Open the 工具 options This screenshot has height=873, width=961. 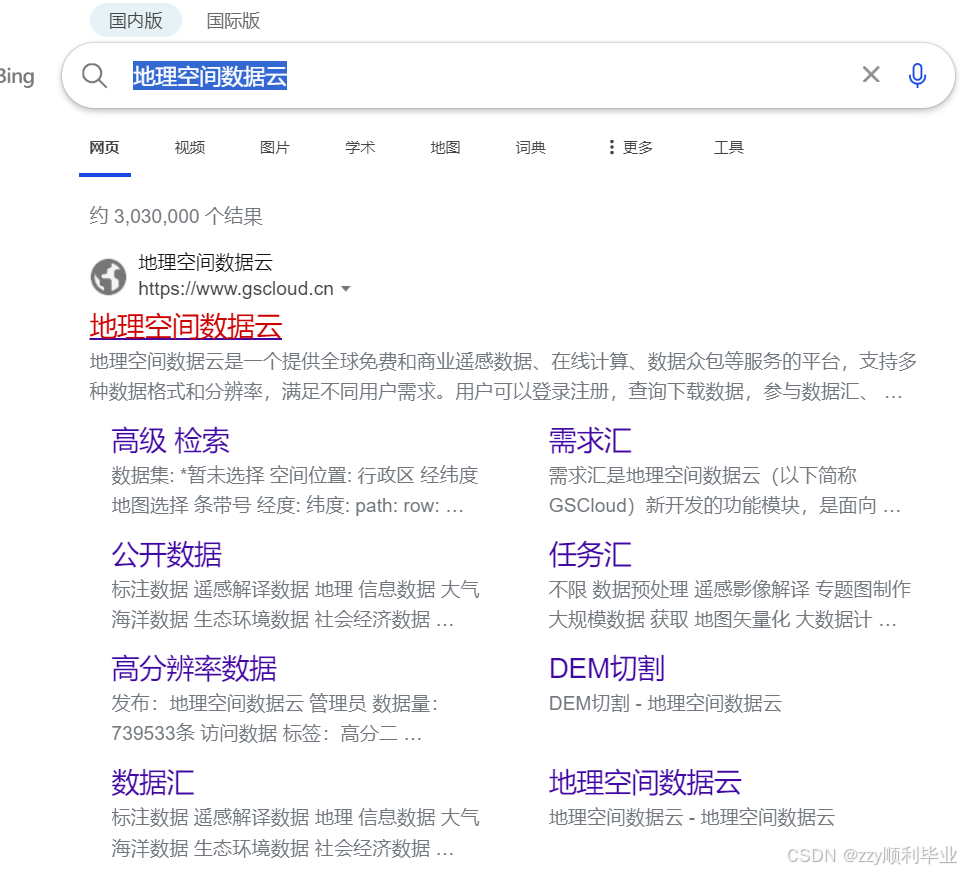(x=729, y=147)
